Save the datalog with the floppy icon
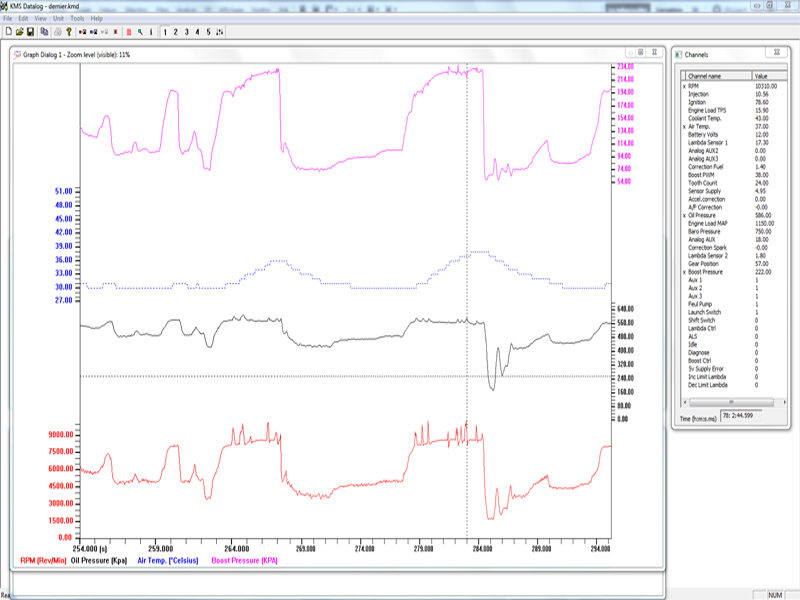The image size is (800, 600). click(30, 32)
